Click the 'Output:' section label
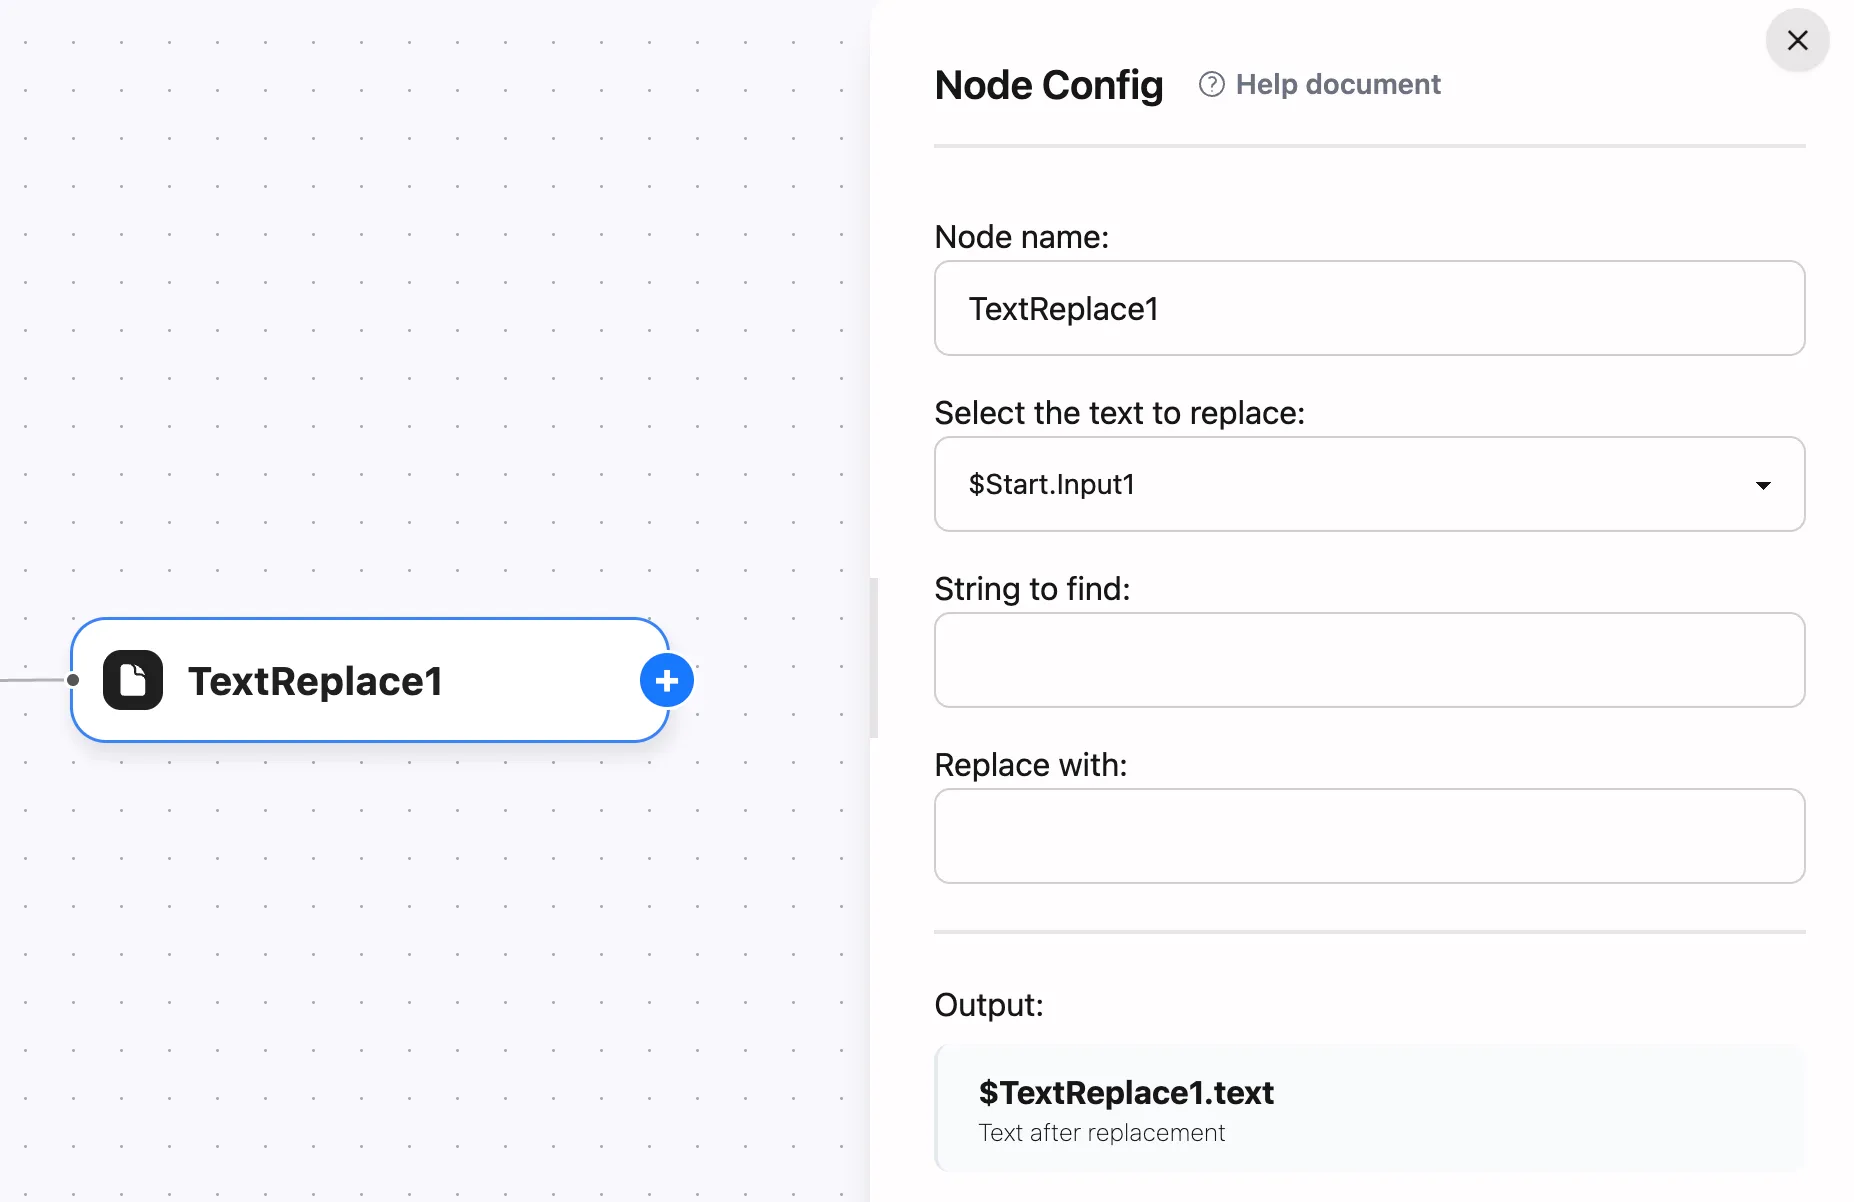This screenshot has height=1202, width=1854. (988, 1005)
